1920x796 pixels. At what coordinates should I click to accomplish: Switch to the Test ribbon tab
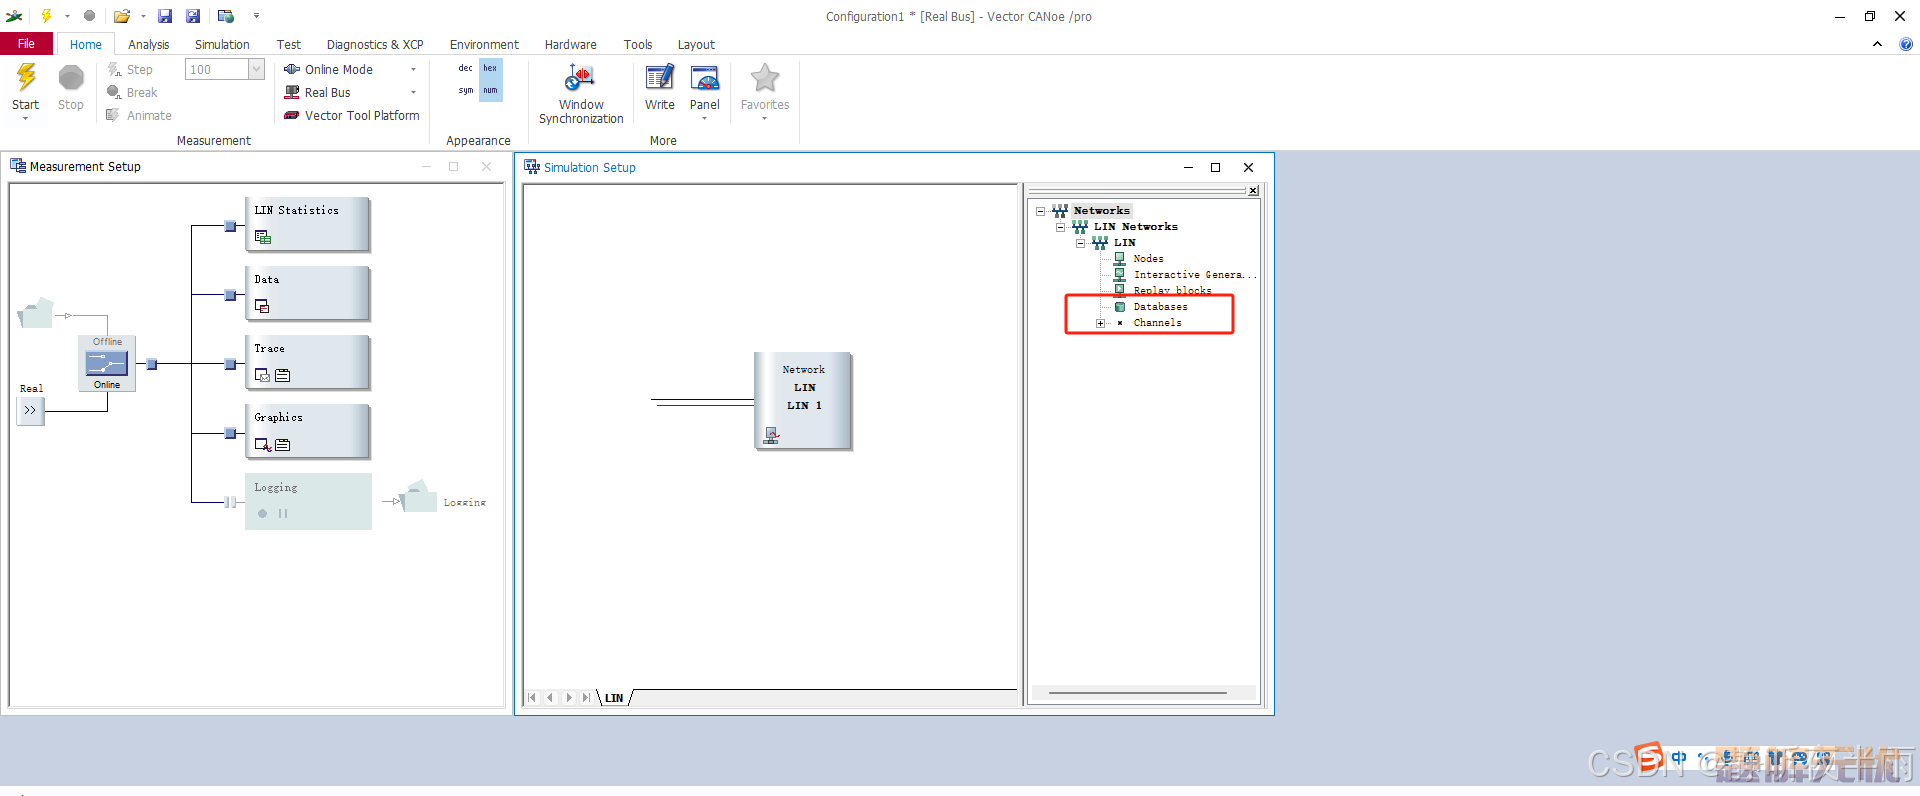tap(288, 44)
